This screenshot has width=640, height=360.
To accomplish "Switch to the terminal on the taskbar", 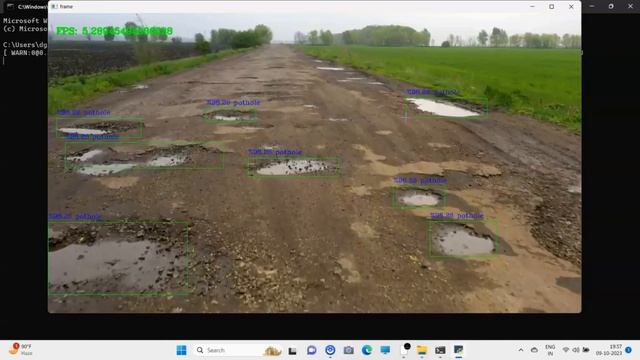I will 440,350.
